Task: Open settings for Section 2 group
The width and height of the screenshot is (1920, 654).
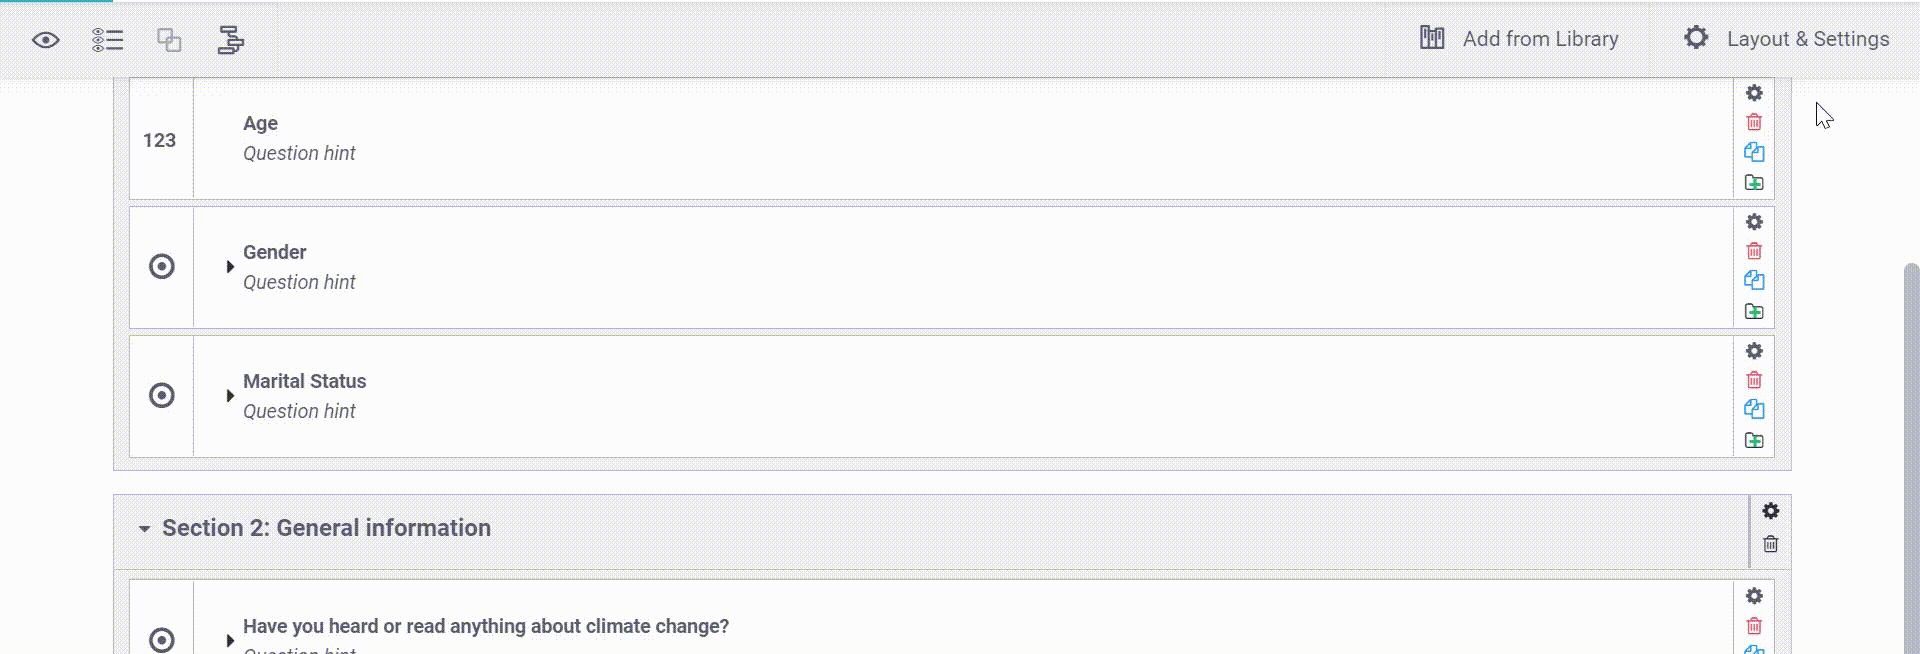Action: [1771, 511]
